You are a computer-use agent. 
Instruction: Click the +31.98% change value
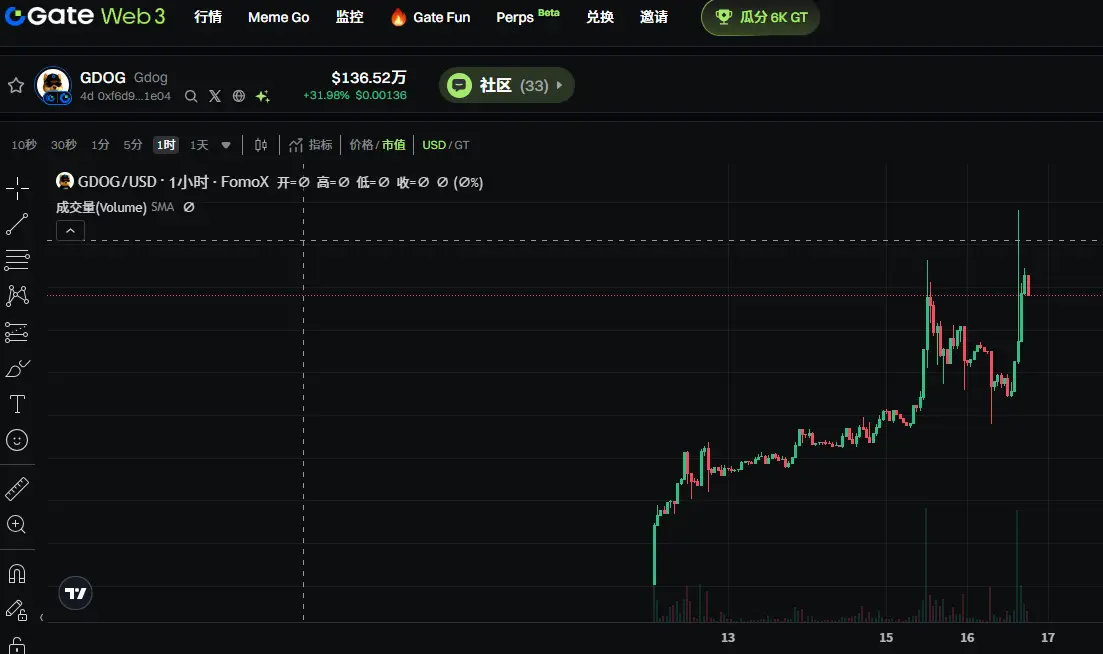[x=326, y=95]
